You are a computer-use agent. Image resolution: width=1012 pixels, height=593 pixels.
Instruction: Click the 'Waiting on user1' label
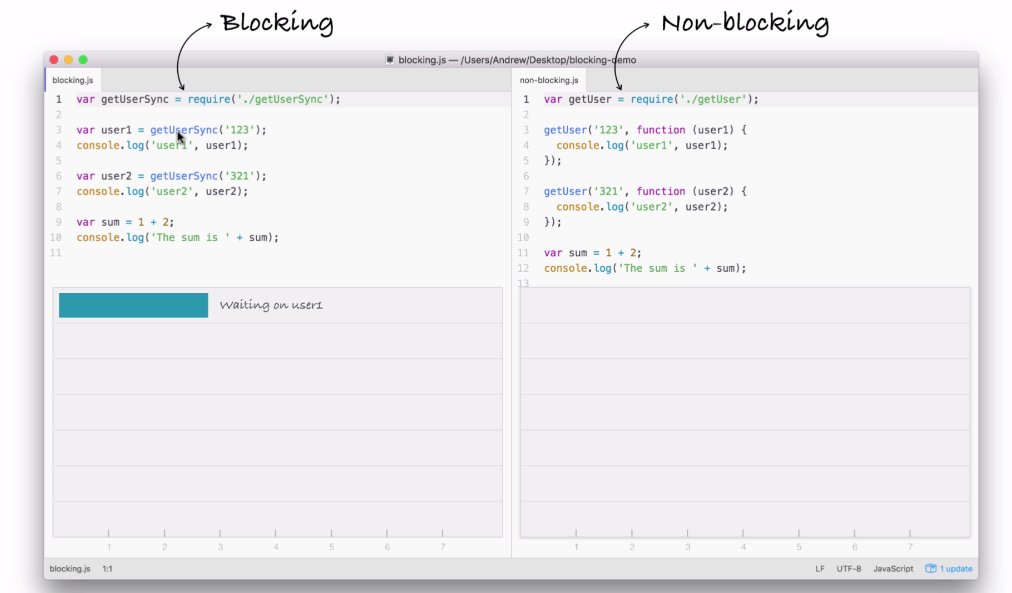271,305
